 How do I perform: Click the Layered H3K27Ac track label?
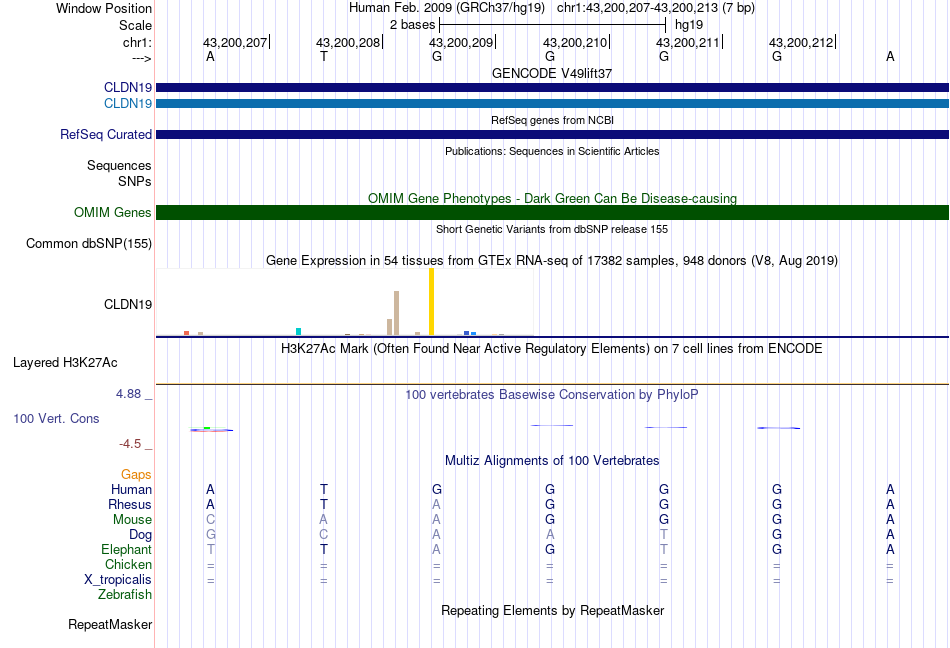[x=65, y=363]
